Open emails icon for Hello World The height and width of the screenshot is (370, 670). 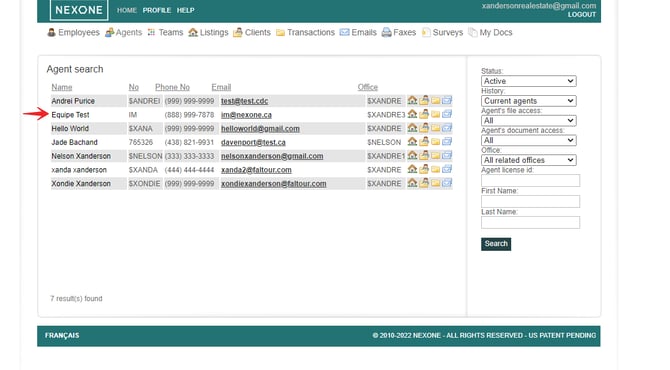click(447, 128)
